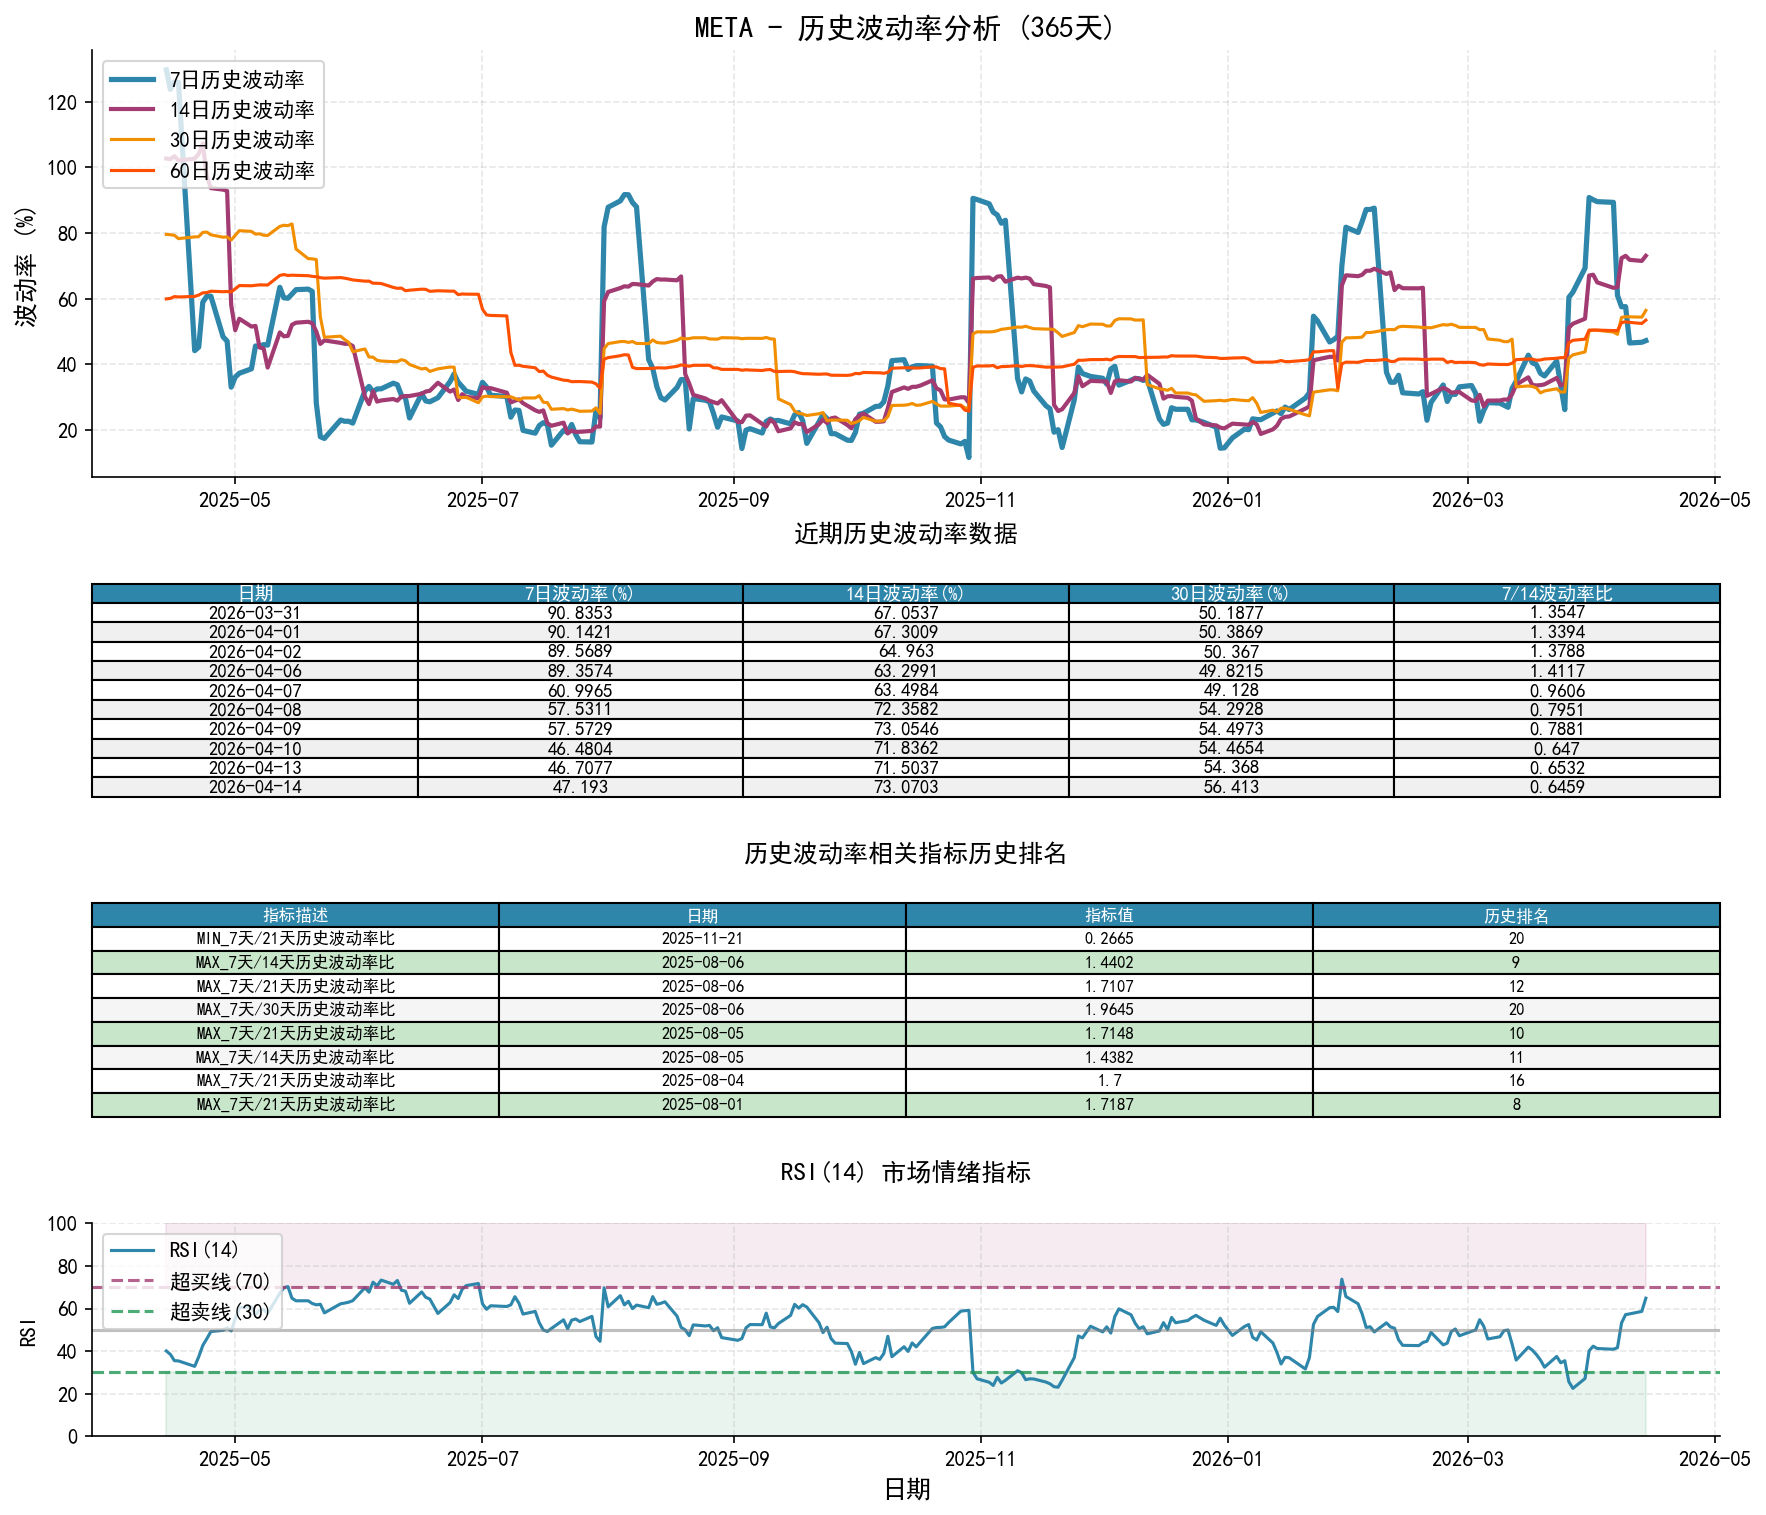Click the 7/14波动率比 column header
Image resolution: width=1766 pixels, height=1515 pixels.
pos(1557,594)
